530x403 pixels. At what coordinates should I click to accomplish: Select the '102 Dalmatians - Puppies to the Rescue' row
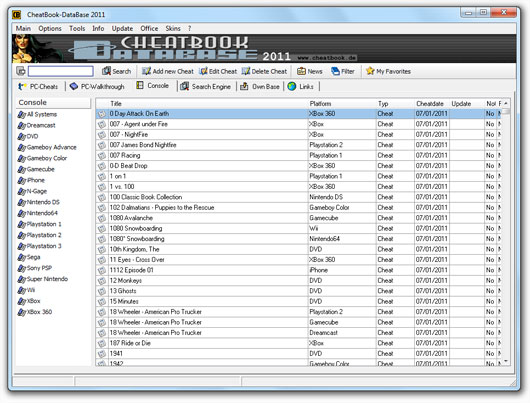coord(299,208)
